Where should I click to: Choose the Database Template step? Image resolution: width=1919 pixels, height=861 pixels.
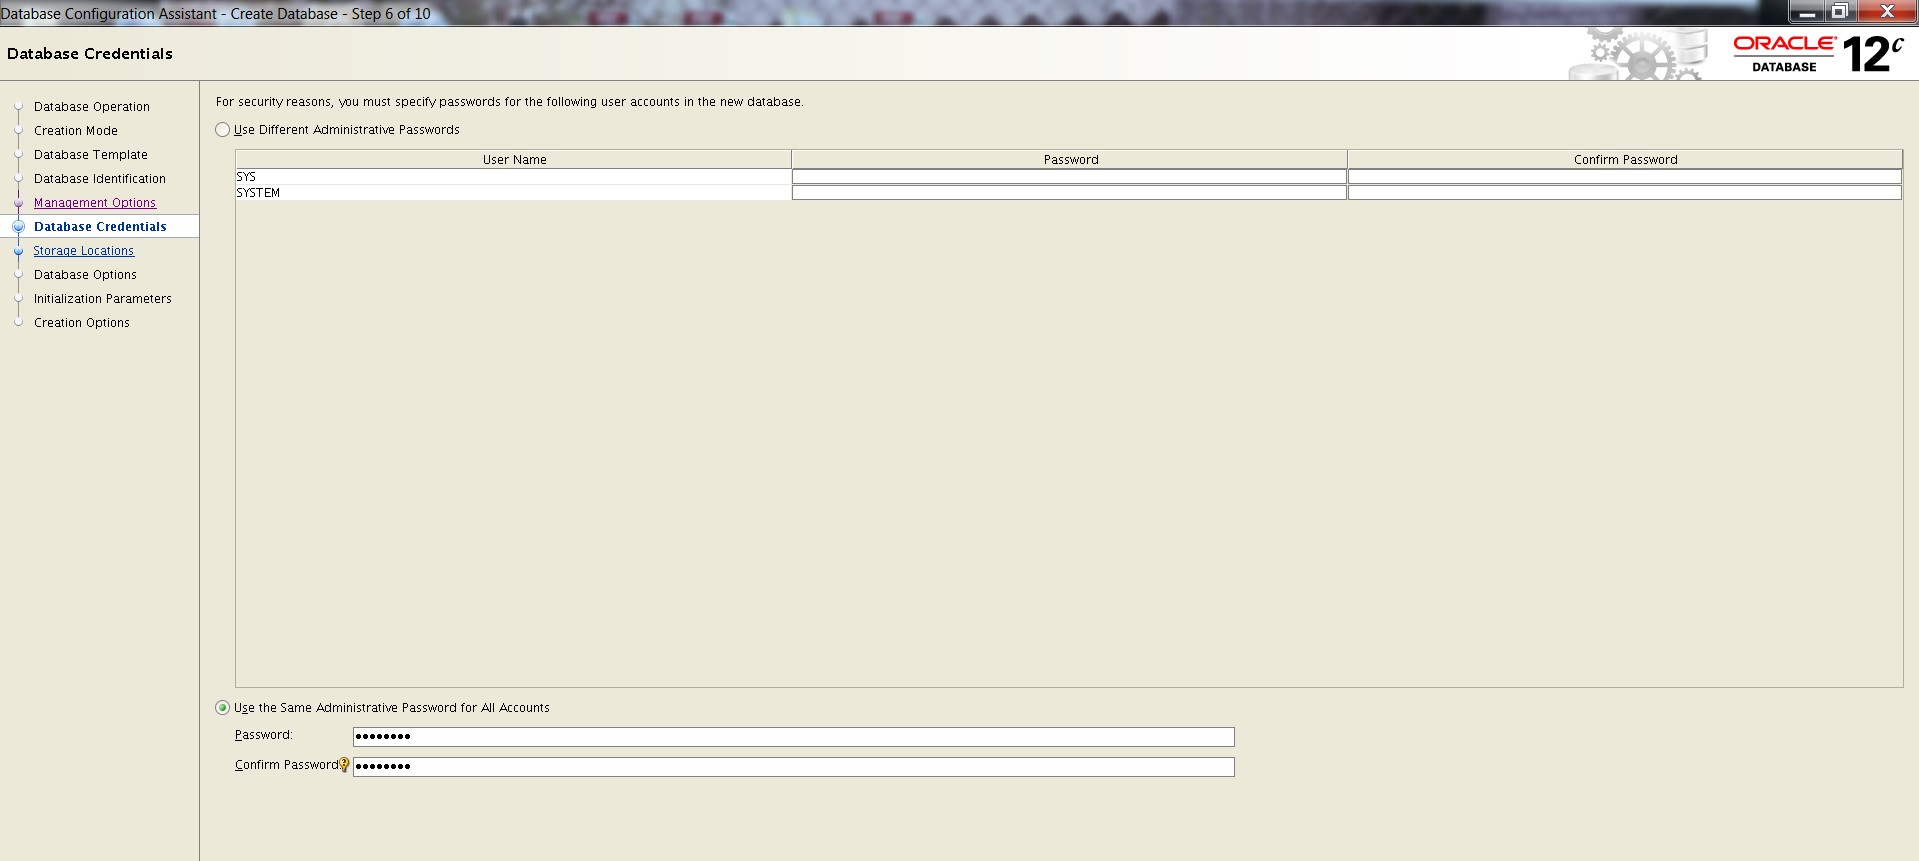coord(91,155)
